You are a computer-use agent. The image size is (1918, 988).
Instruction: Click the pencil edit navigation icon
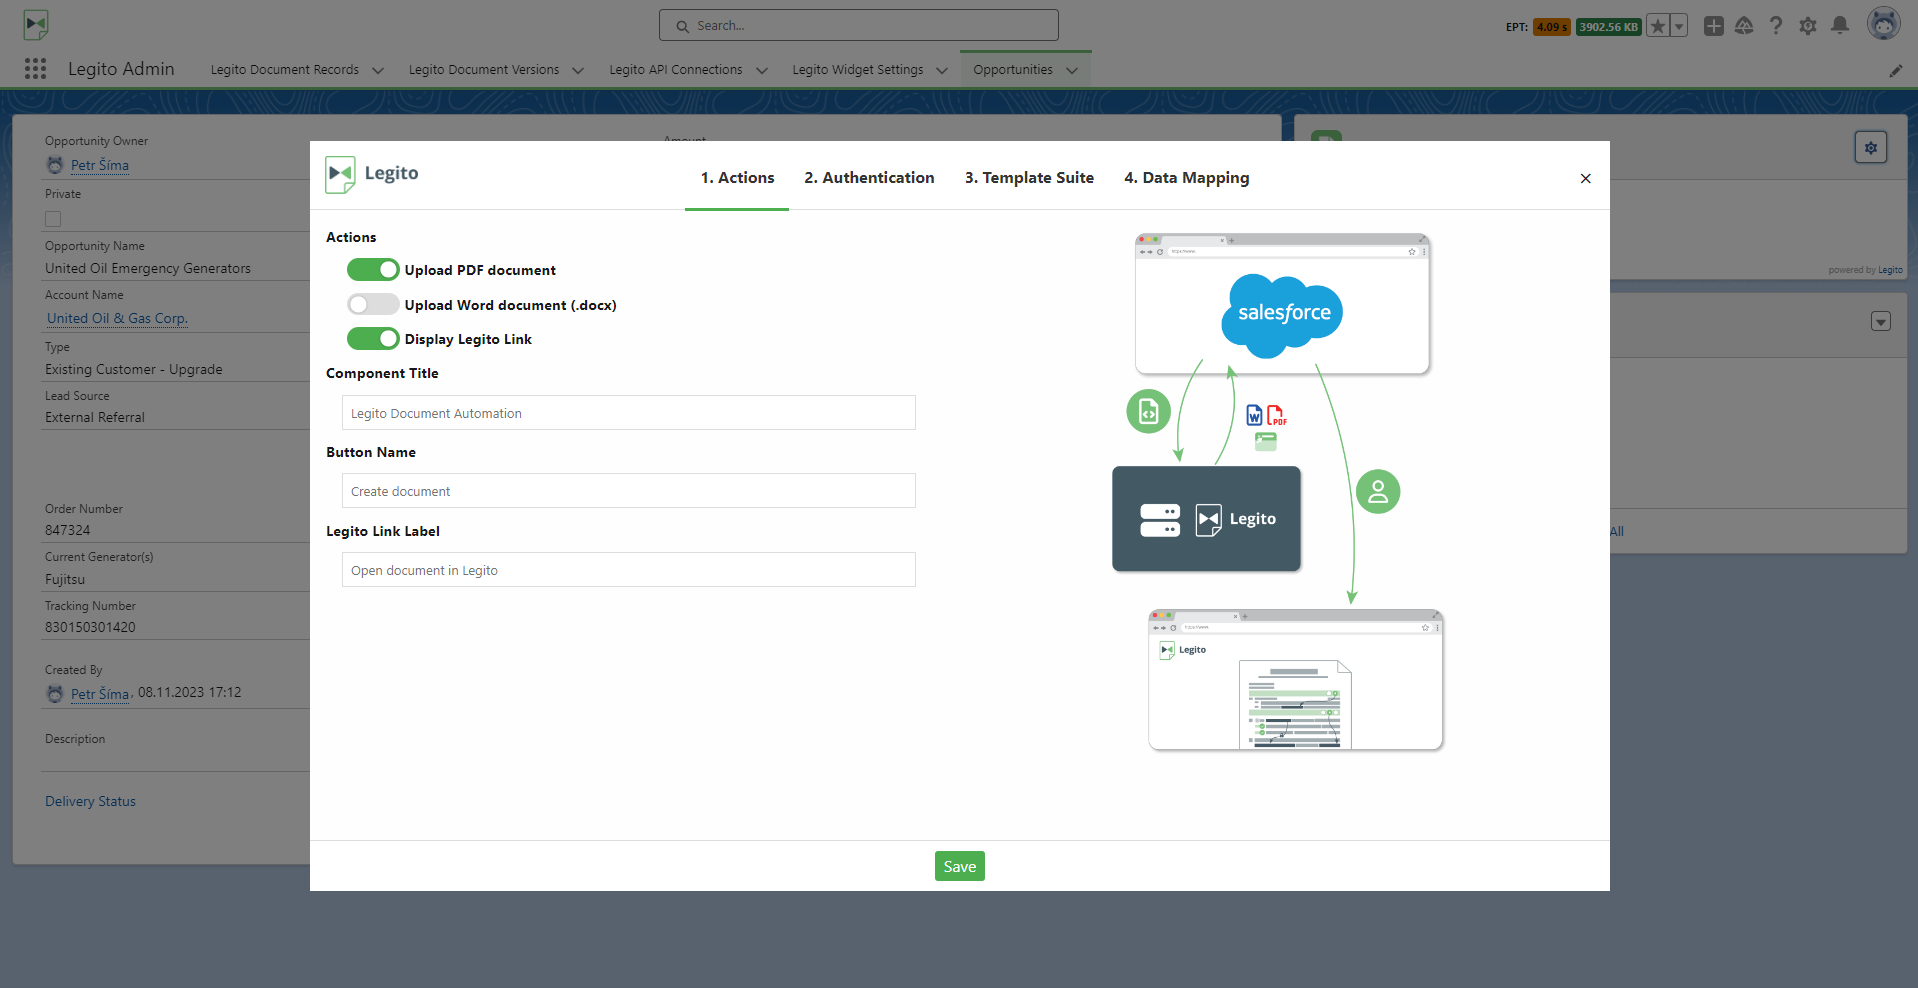pos(1896,70)
